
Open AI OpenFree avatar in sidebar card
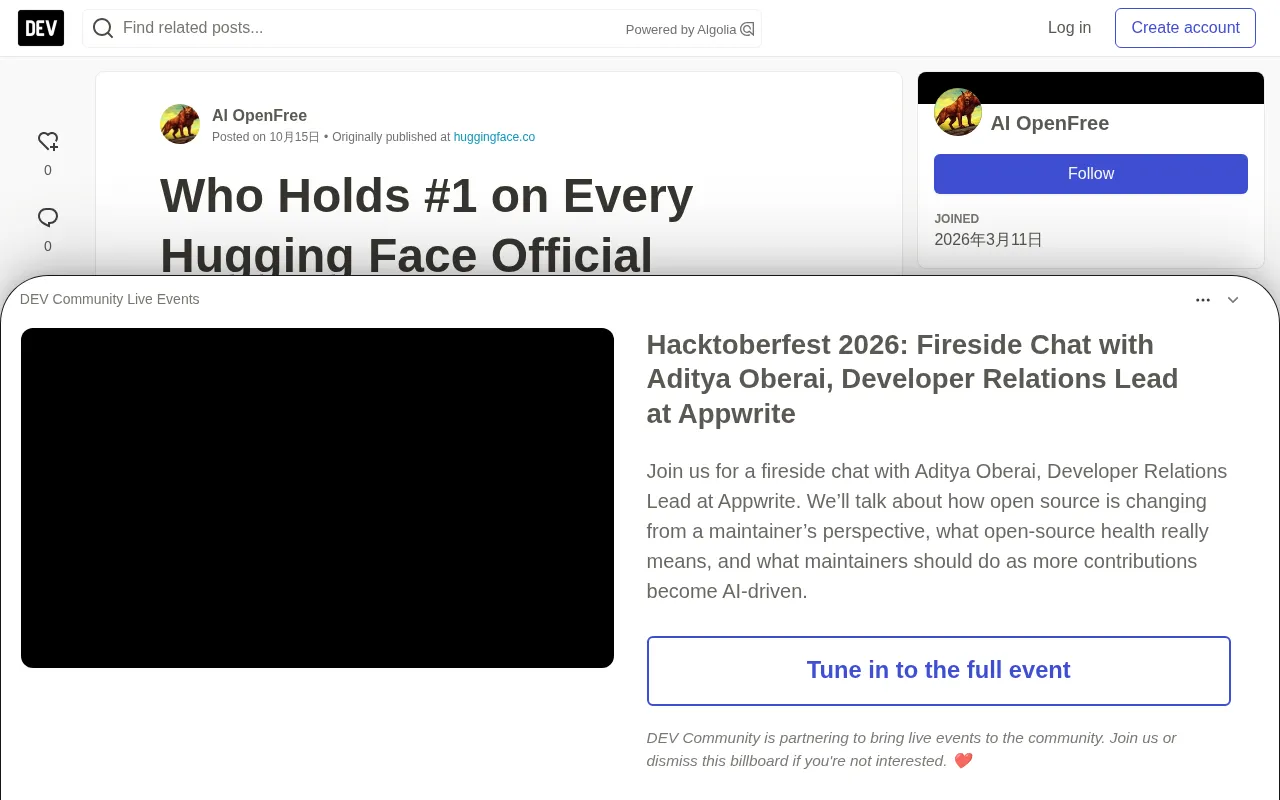click(958, 112)
